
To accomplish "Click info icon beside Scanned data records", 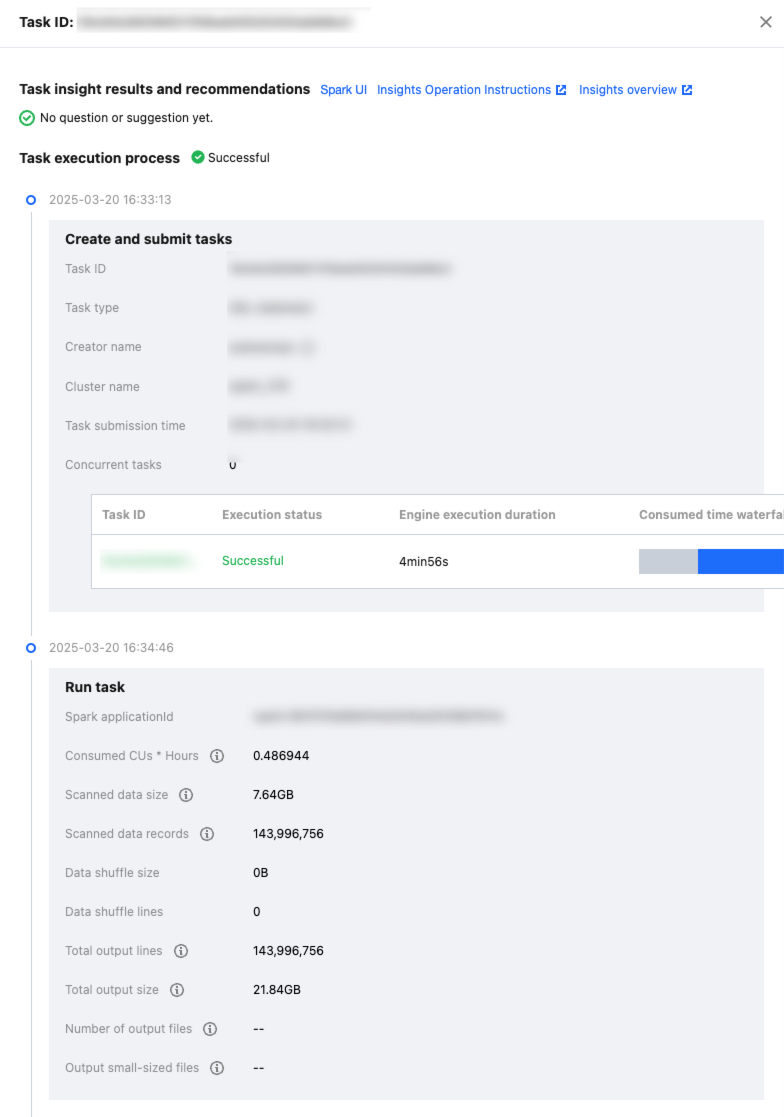I will pyautogui.click(x=207, y=834).
